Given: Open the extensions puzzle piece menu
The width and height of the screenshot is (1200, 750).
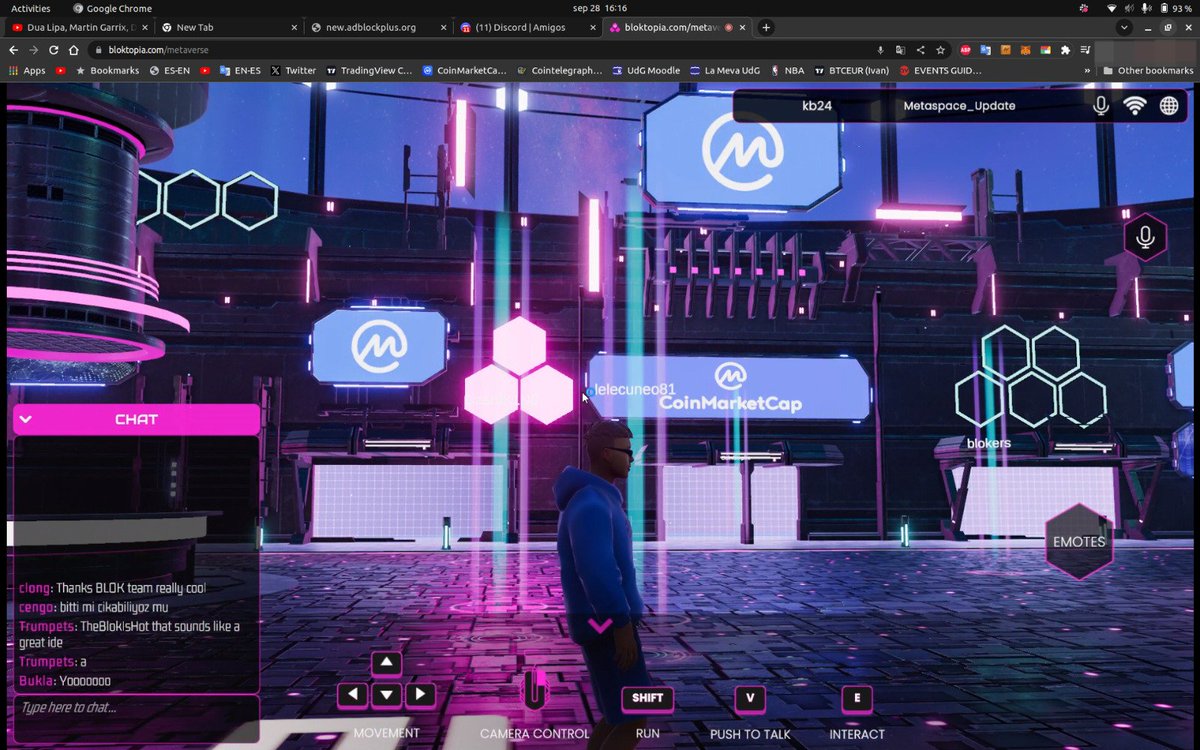Looking at the screenshot, I should coord(1066,49).
